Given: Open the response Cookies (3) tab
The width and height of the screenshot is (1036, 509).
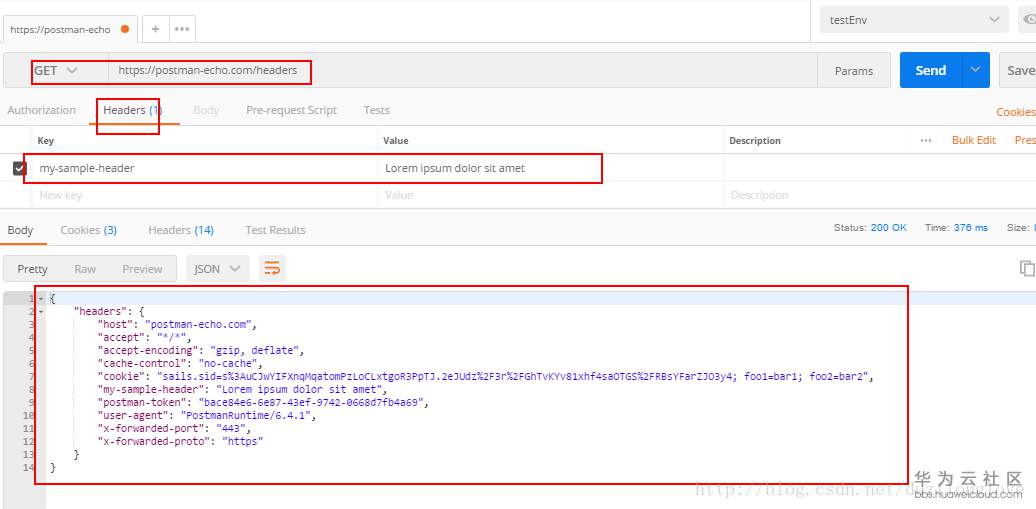Looking at the screenshot, I should click(x=89, y=229).
